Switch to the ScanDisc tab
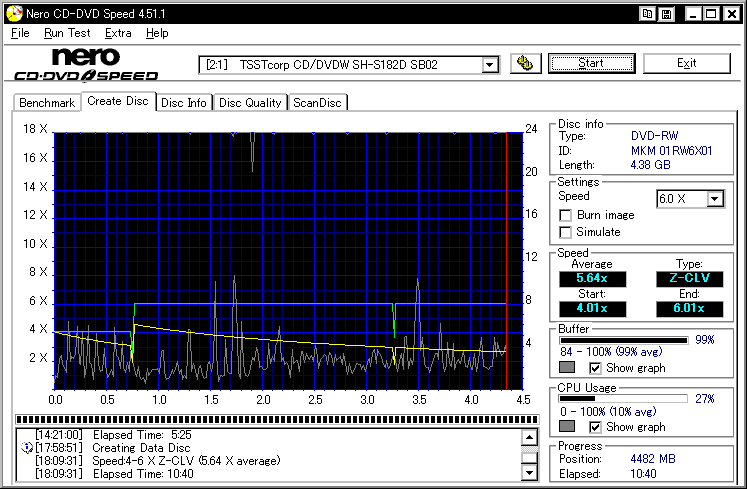This screenshot has width=747, height=489. pyautogui.click(x=317, y=103)
